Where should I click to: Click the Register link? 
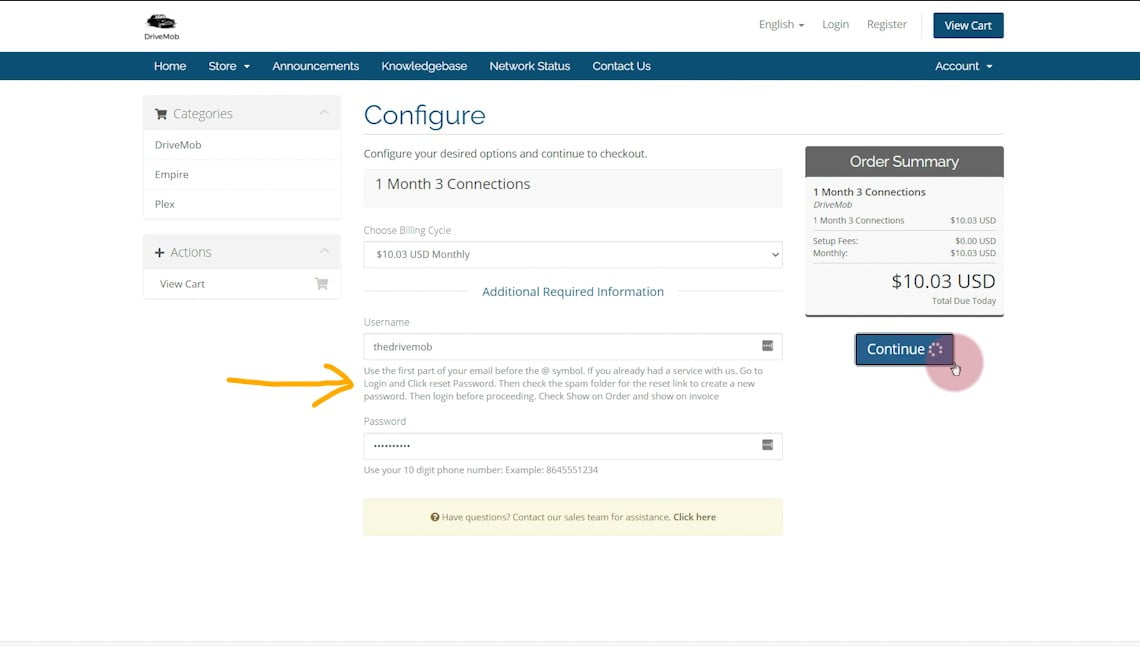886,25
